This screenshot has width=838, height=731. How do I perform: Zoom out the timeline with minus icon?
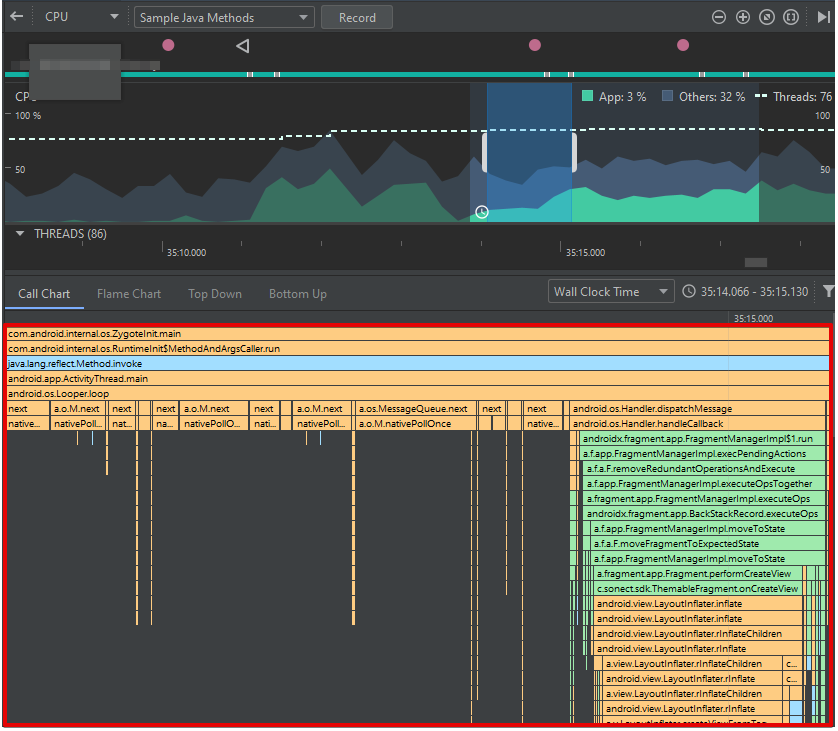719,17
